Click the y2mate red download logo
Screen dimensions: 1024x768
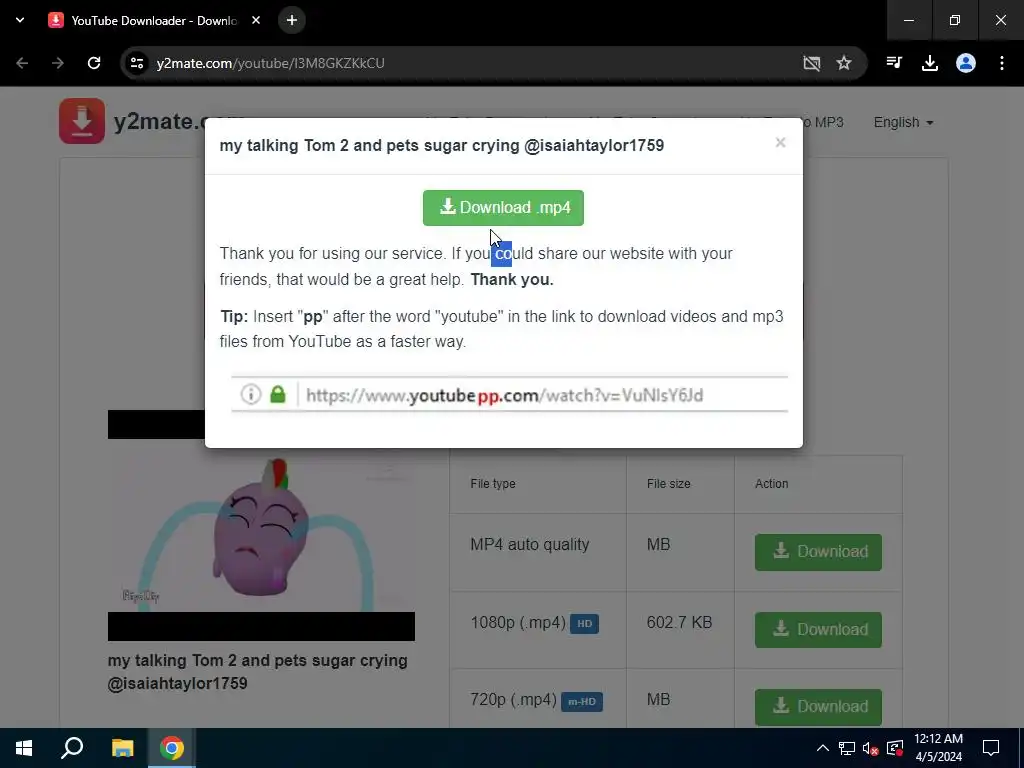point(82,121)
